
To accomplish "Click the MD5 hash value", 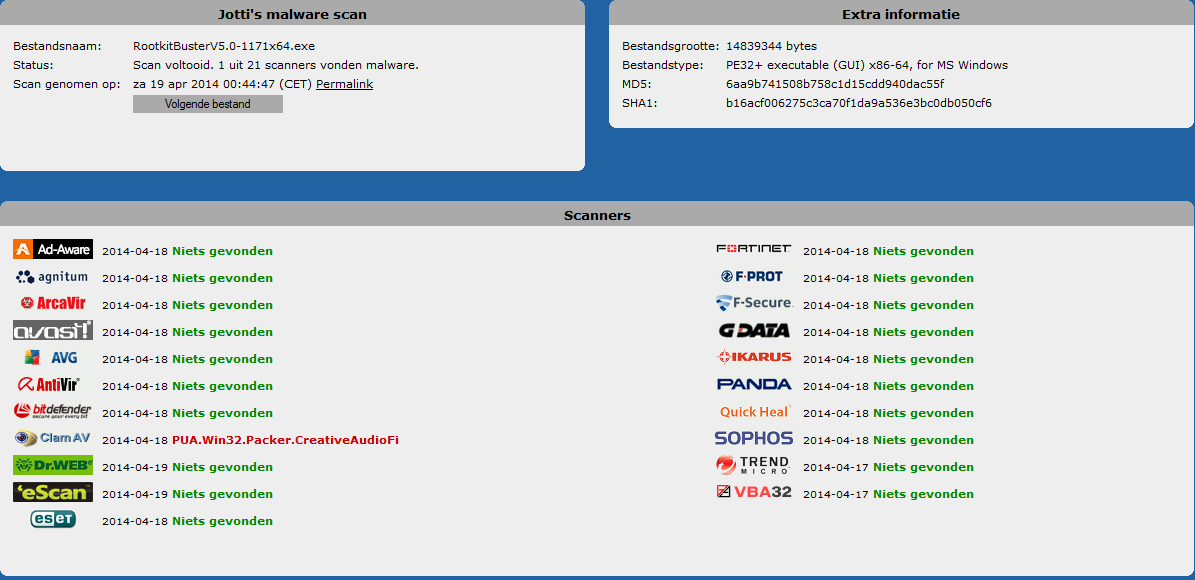I will (x=835, y=84).
